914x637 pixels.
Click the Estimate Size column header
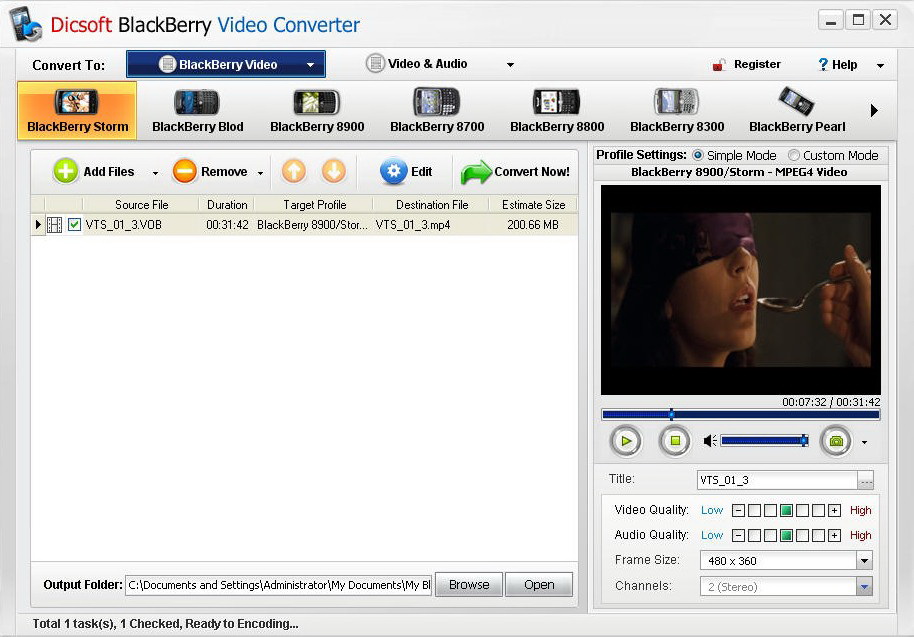click(533, 205)
